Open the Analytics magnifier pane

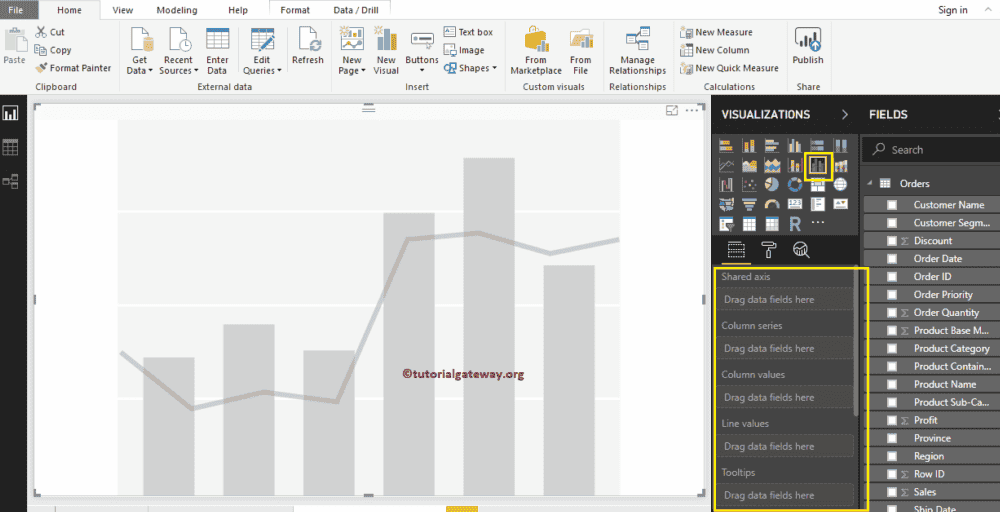pyautogui.click(x=801, y=250)
